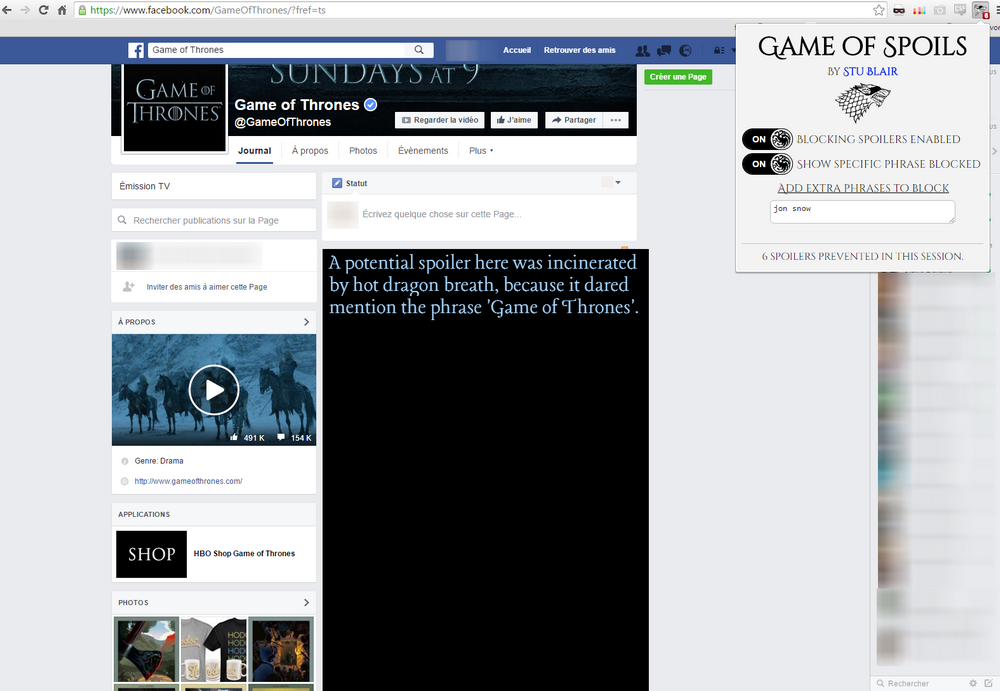Switch to the À propos tab

[x=310, y=151]
